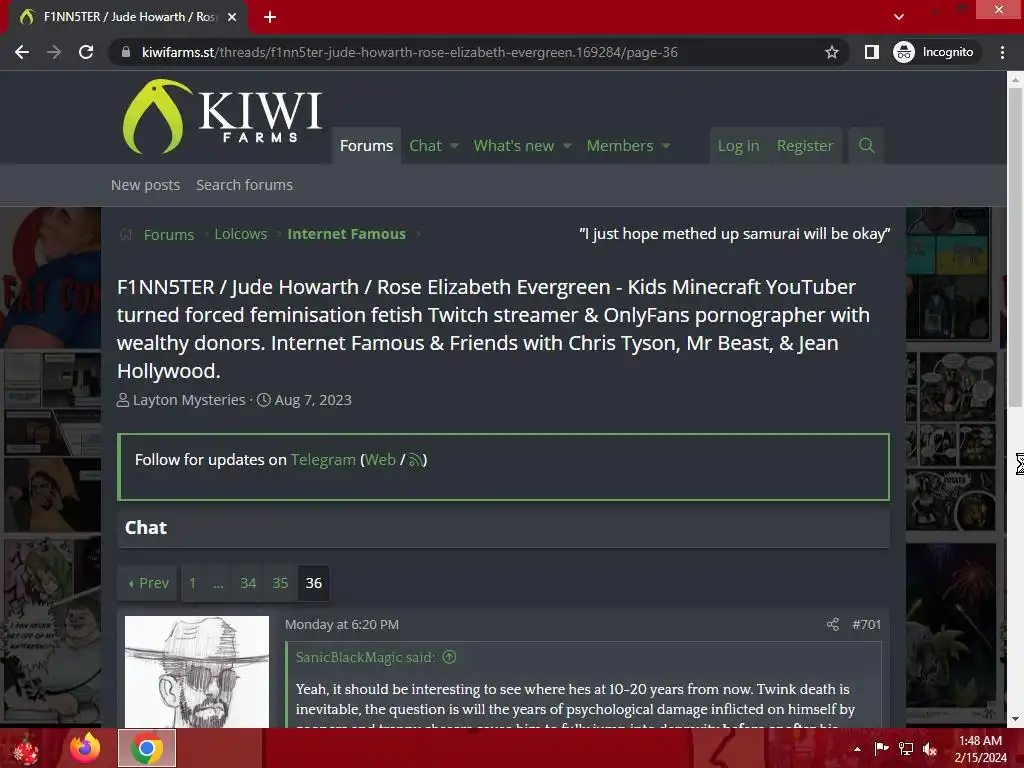Click home icon in breadcrumb
The width and height of the screenshot is (1024, 768).
pos(126,234)
